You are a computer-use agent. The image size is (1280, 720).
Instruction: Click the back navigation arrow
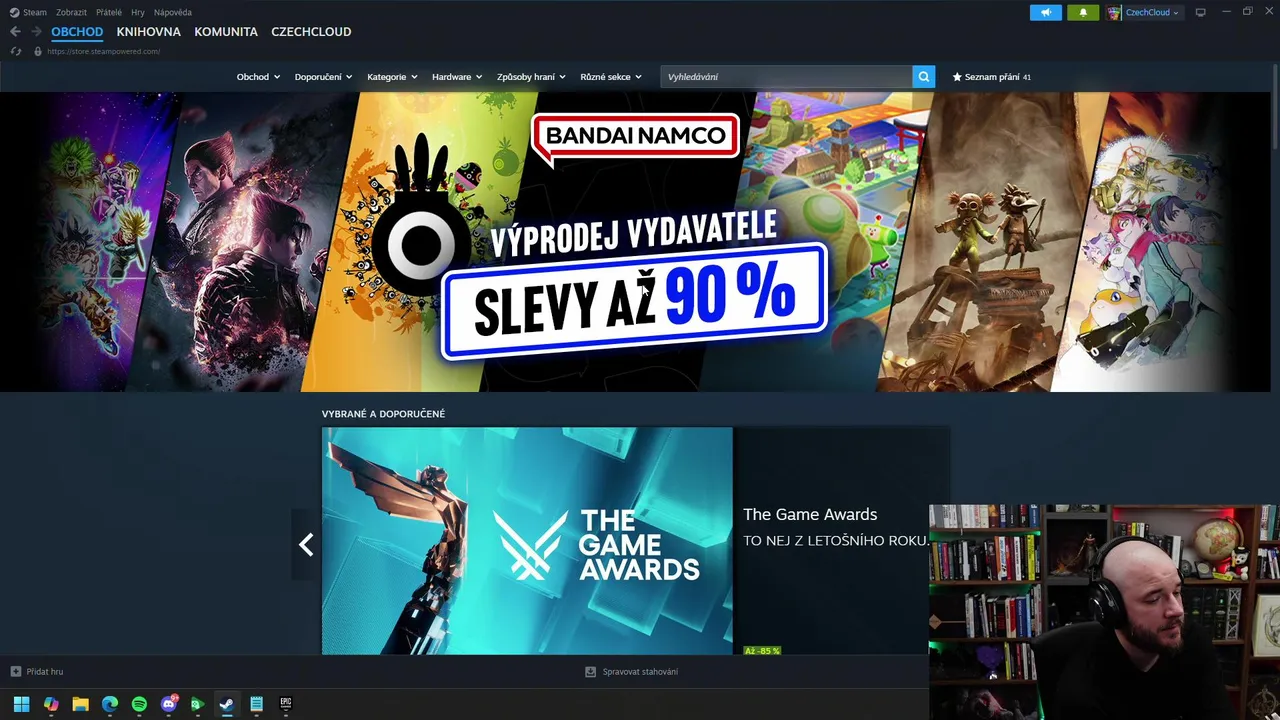[15, 32]
